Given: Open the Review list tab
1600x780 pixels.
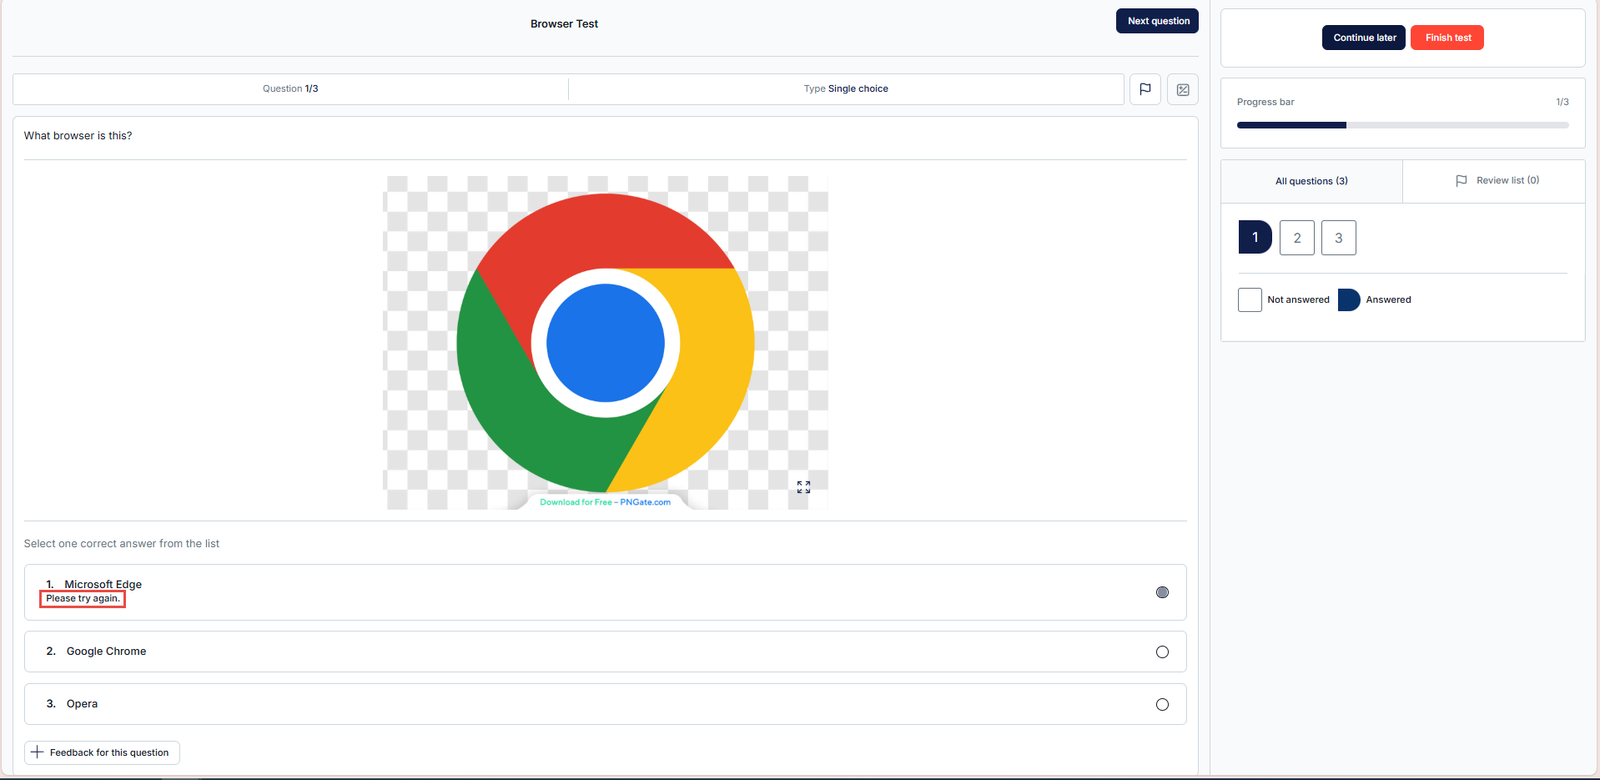Looking at the screenshot, I should pos(1496,181).
